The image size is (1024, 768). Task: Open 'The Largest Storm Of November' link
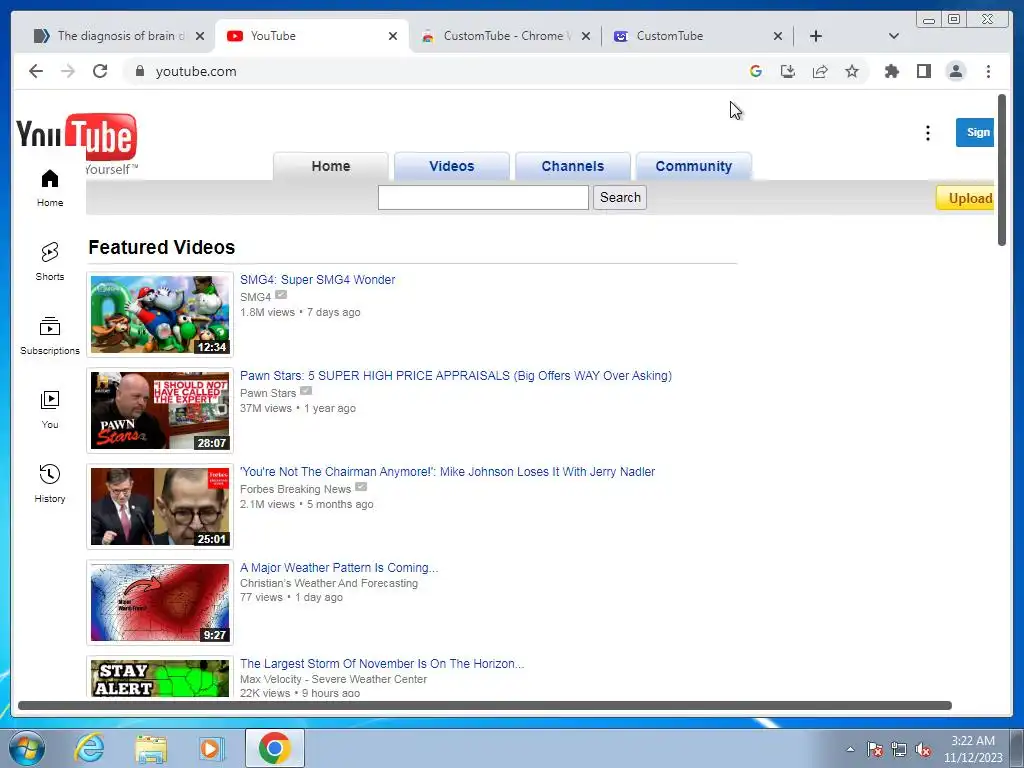pyautogui.click(x=381, y=664)
